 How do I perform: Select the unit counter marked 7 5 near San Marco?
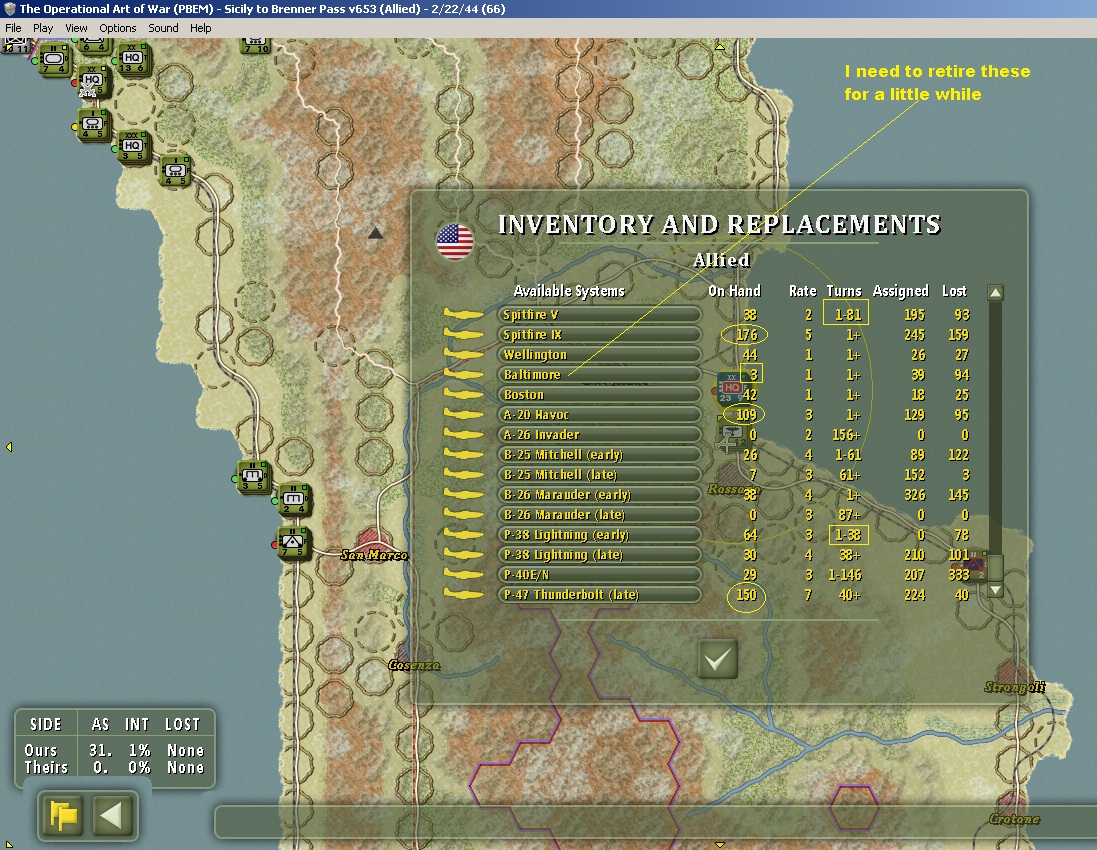(x=293, y=543)
